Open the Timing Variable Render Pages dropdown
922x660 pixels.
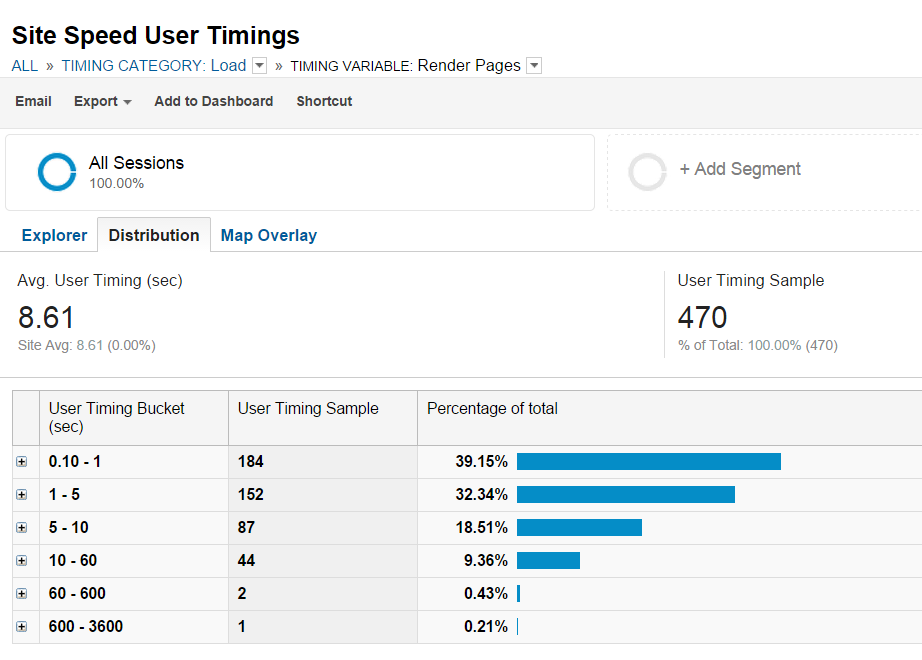(x=534, y=66)
